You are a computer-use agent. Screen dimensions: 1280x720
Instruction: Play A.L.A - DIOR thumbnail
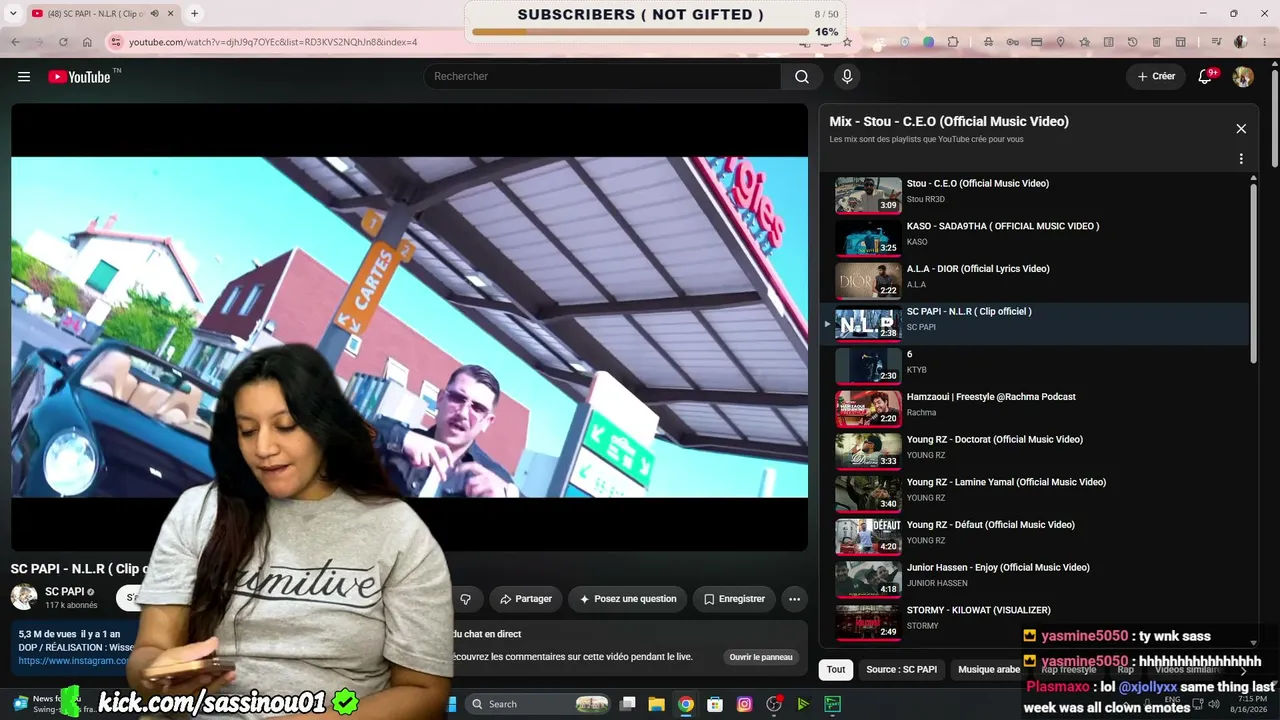[x=868, y=281]
